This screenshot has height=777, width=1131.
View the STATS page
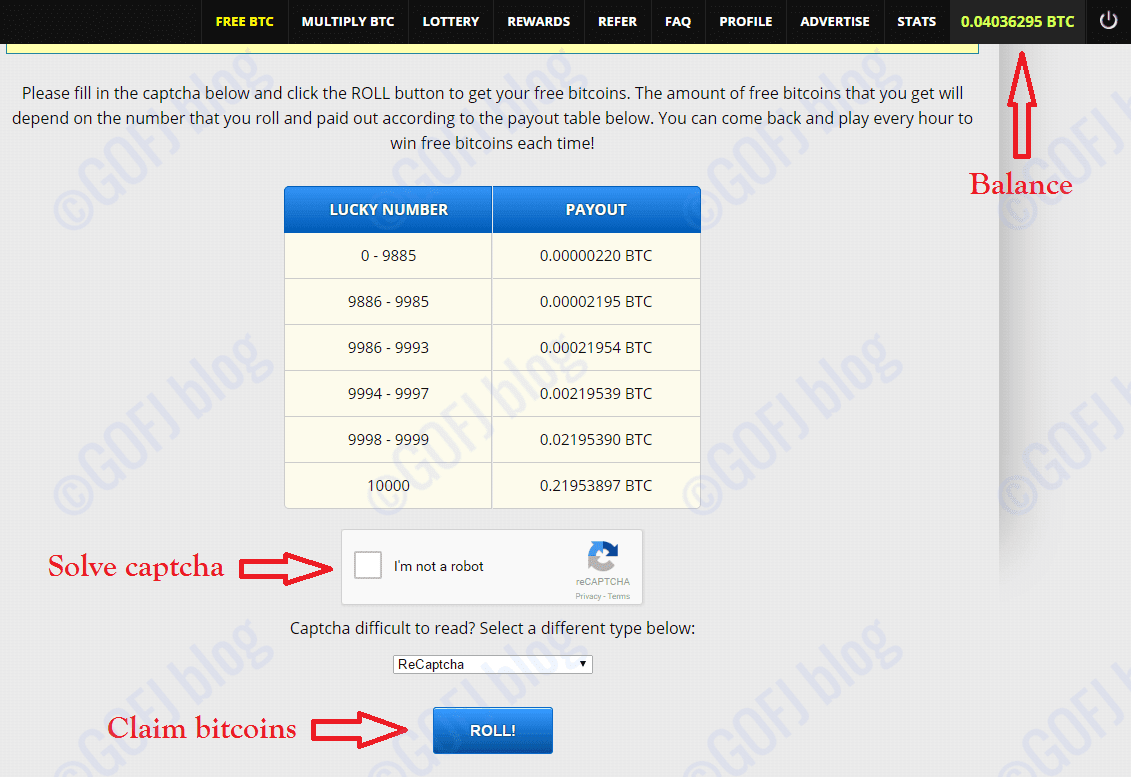[917, 22]
